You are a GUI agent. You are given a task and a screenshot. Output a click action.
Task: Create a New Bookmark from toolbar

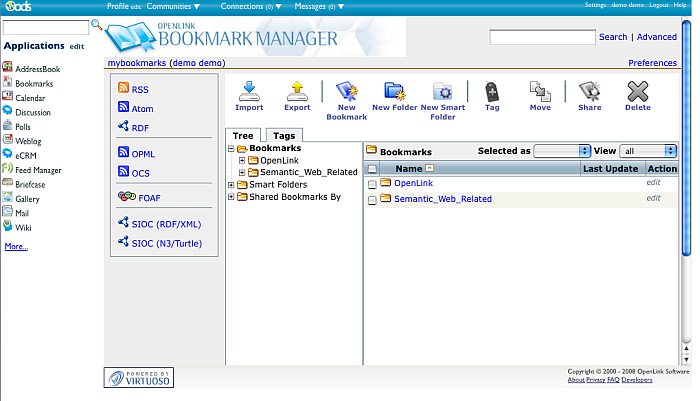[346, 91]
